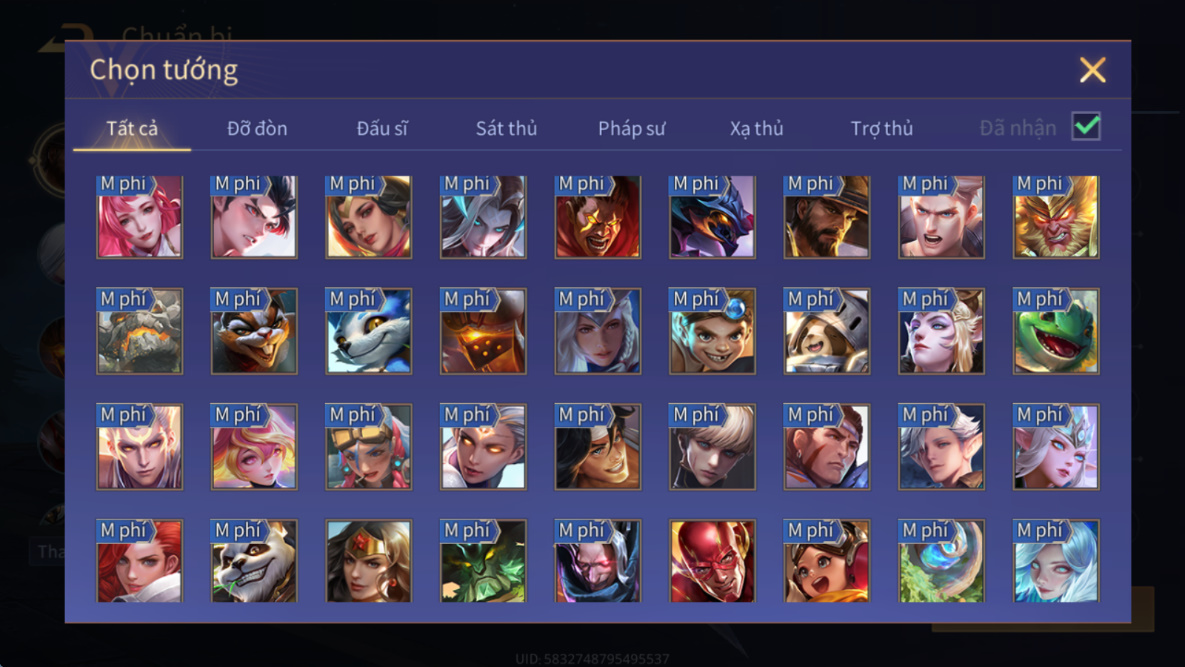Open the Trợ thủ tab
1185x667 pixels.
(882, 128)
